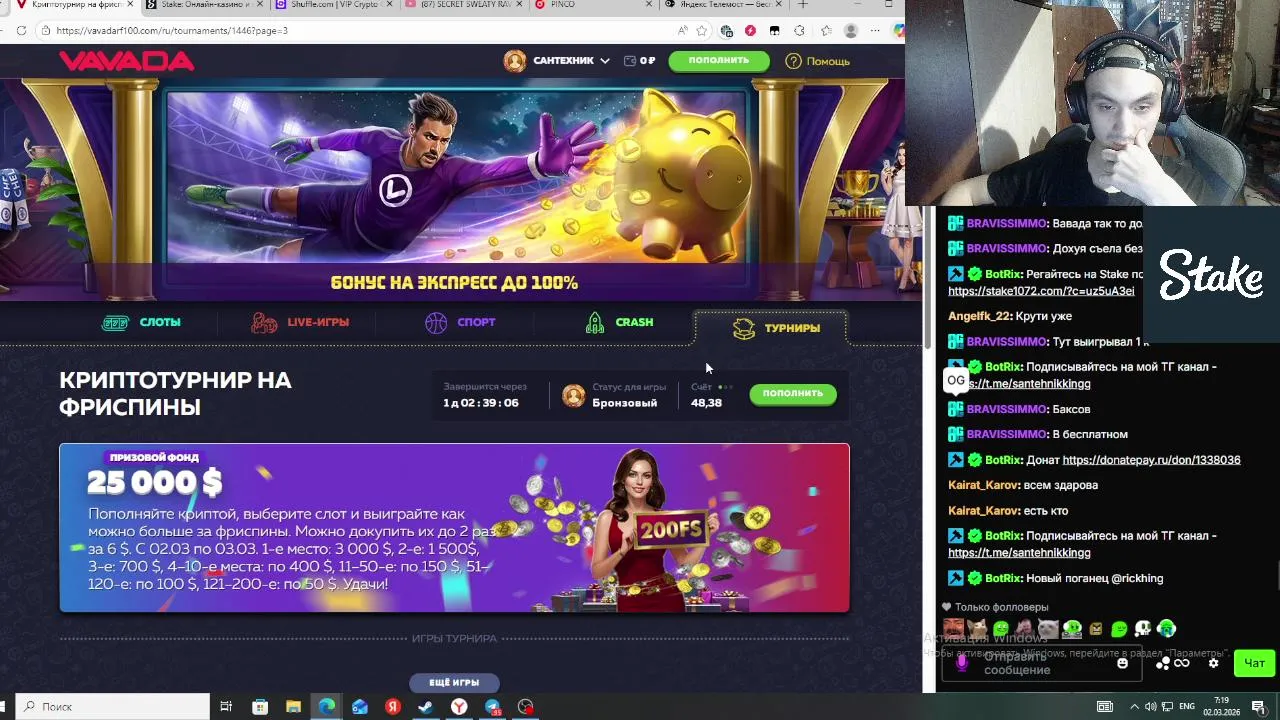The height and width of the screenshot is (720, 1280).
Task: Click the Бронзовый status badge icon
Action: pos(574,395)
